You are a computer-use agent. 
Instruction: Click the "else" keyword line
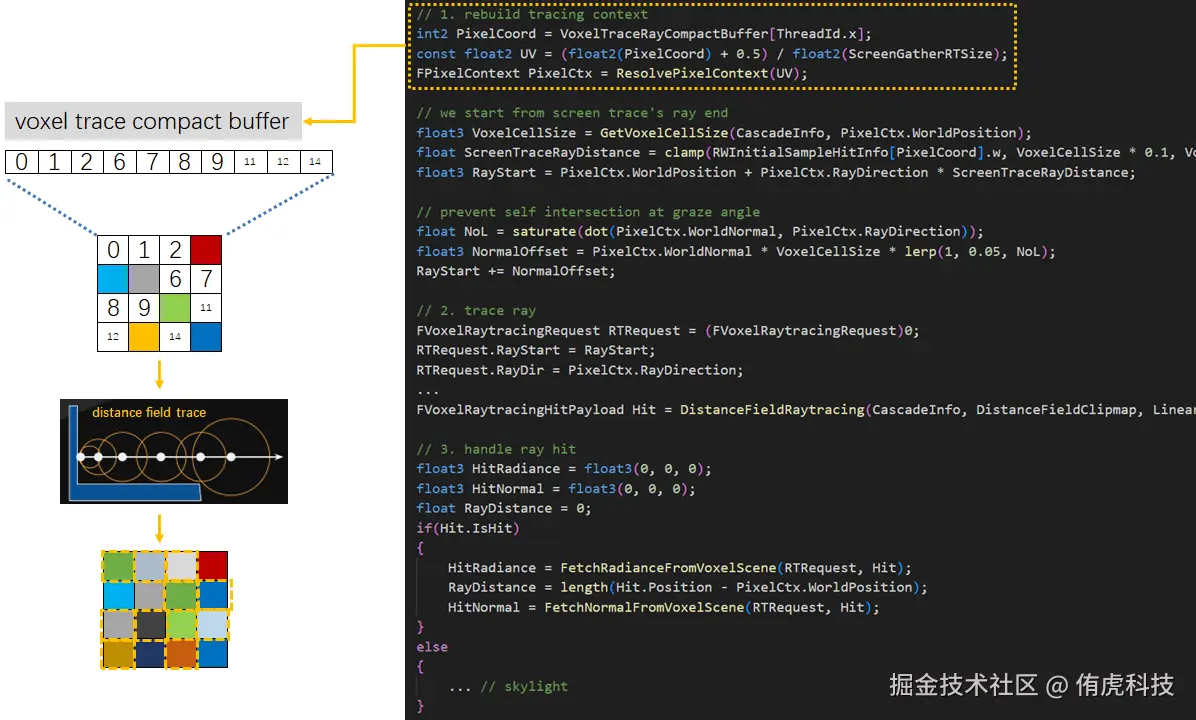(432, 647)
